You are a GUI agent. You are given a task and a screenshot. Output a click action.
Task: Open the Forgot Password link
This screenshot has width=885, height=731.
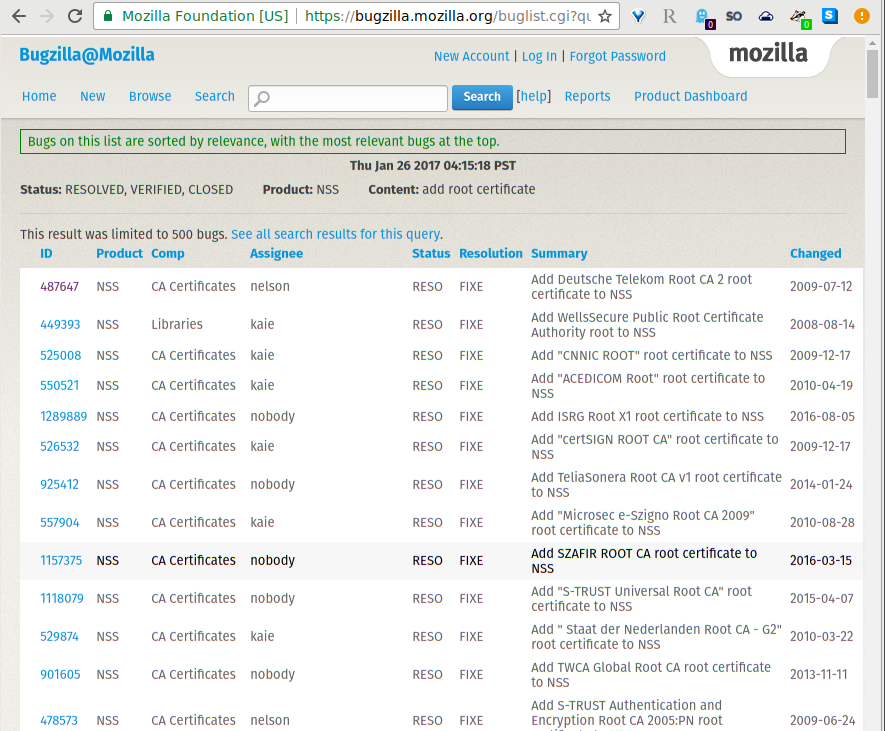click(617, 56)
